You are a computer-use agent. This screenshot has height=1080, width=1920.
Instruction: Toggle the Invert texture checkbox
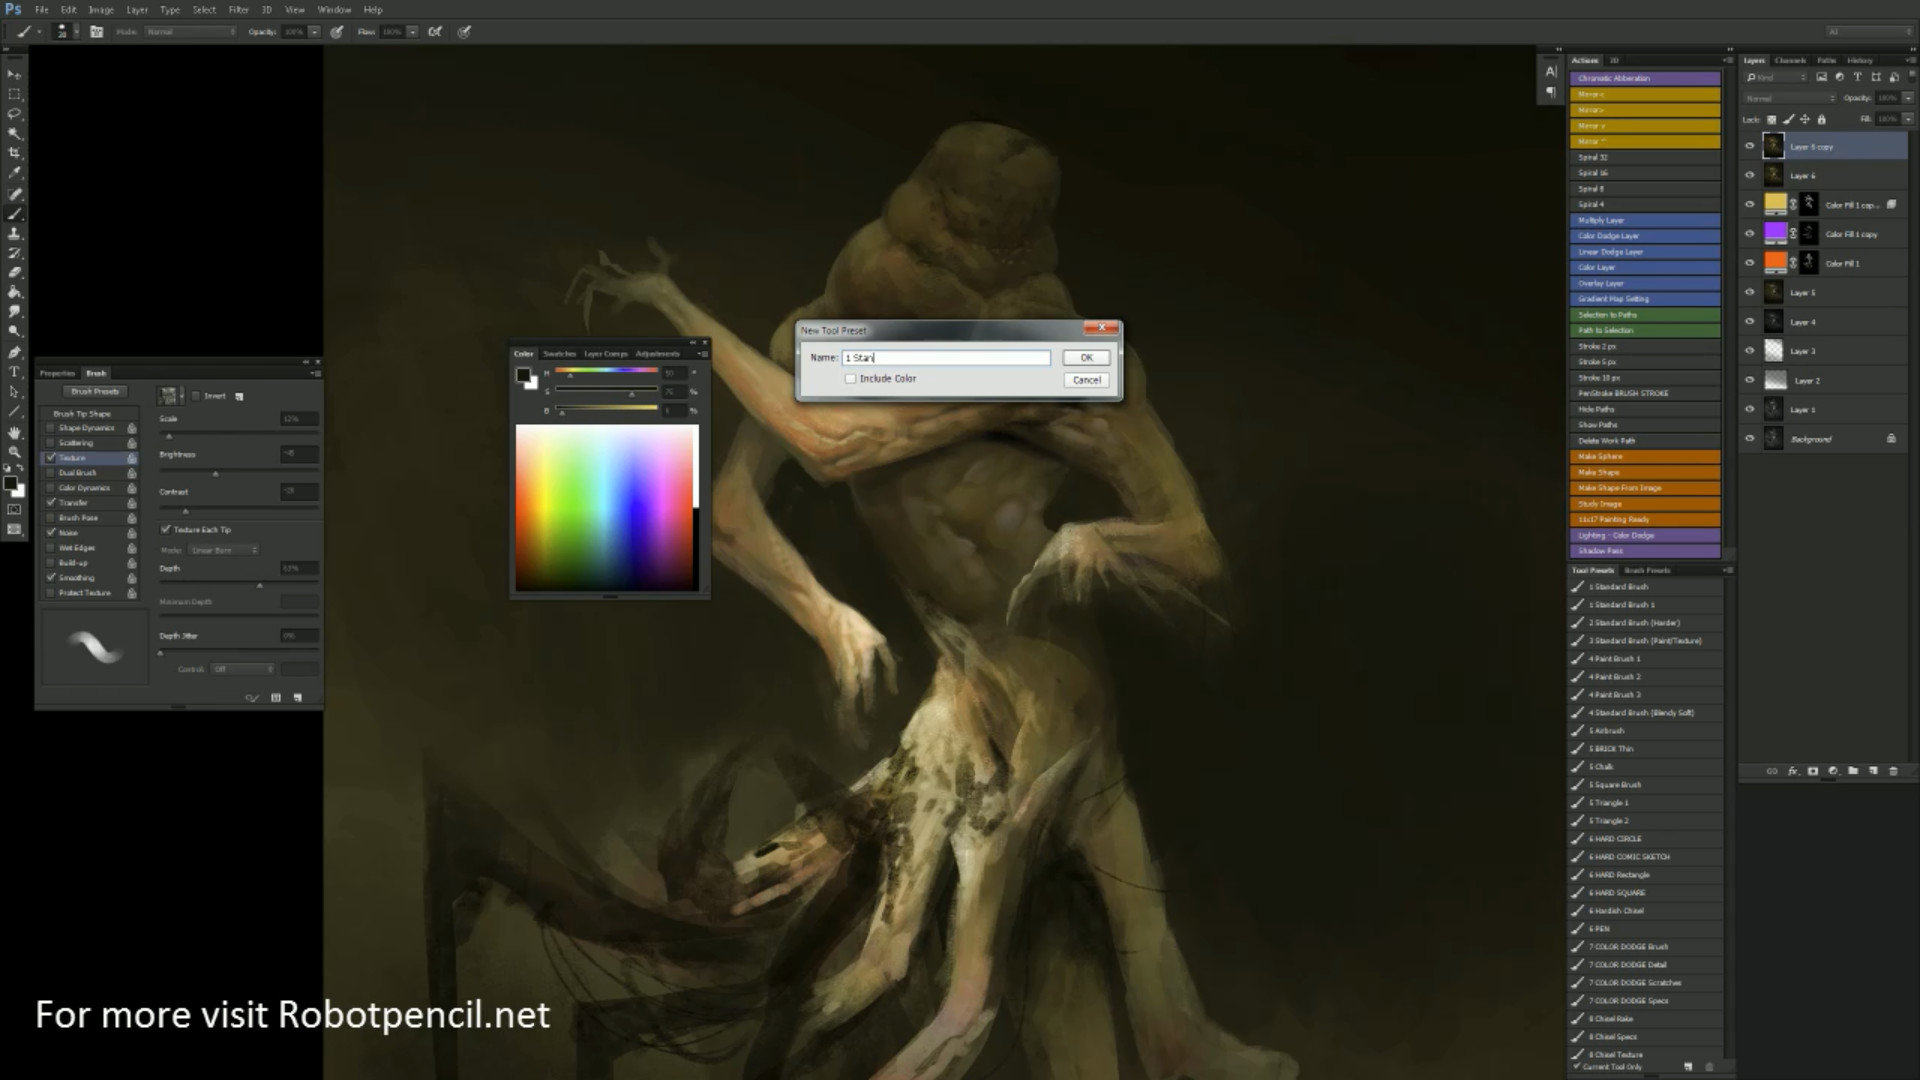click(x=196, y=396)
